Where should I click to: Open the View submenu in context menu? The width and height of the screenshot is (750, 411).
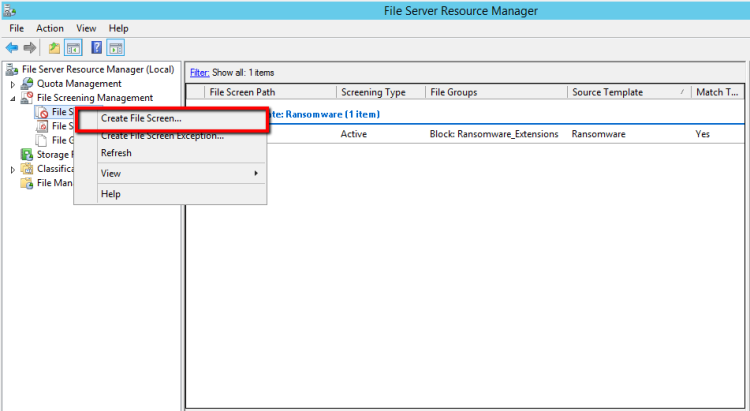[111, 173]
